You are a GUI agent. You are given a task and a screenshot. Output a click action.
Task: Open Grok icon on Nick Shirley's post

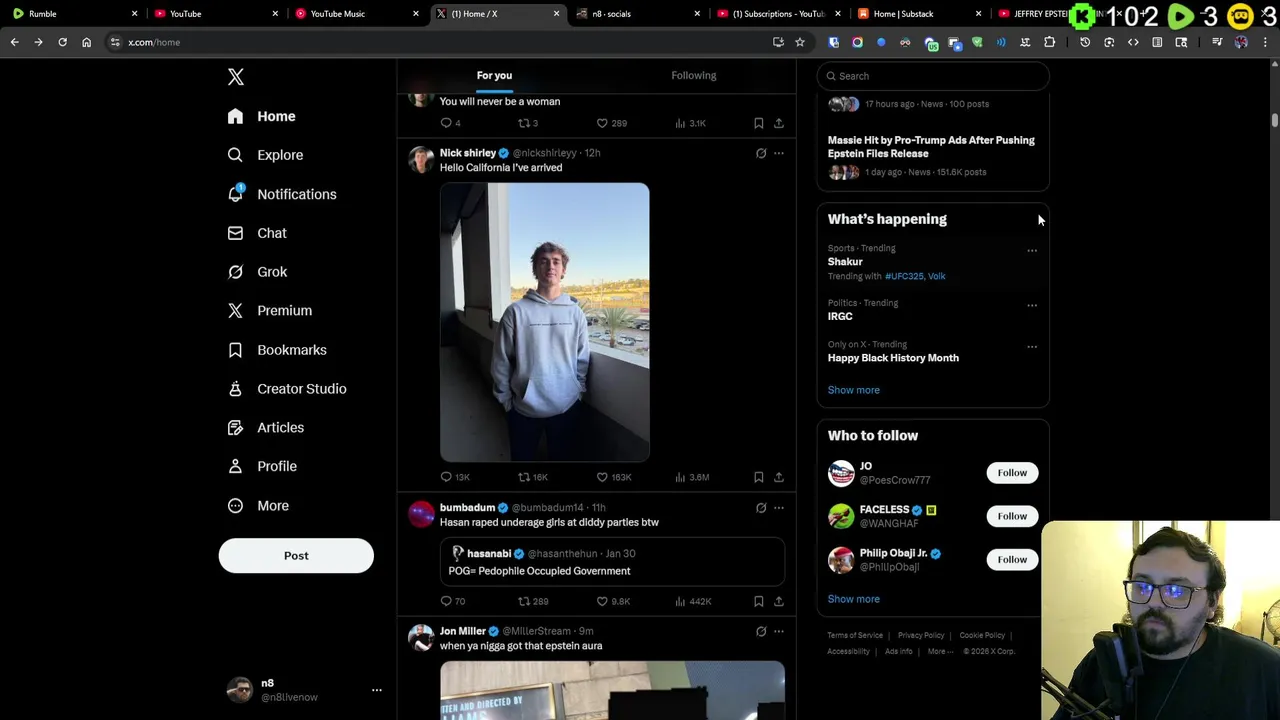pyautogui.click(x=761, y=154)
